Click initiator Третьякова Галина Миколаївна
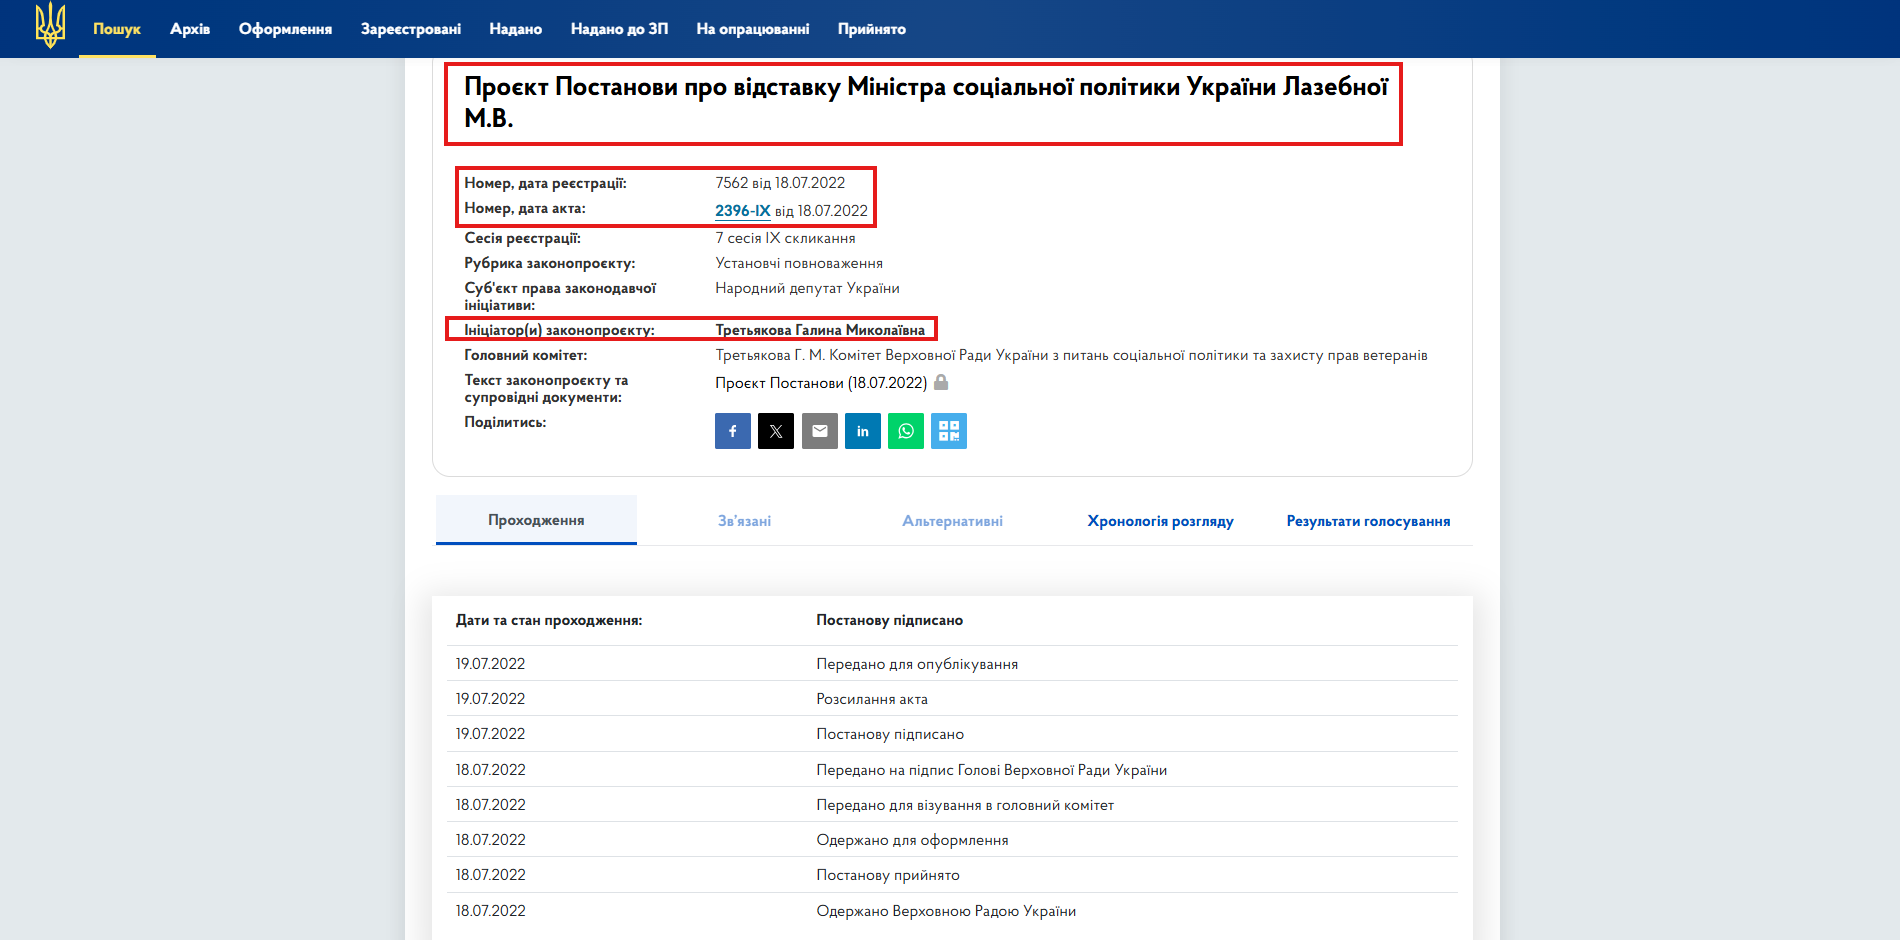This screenshot has width=1900, height=940. click(x=820, y=330)
